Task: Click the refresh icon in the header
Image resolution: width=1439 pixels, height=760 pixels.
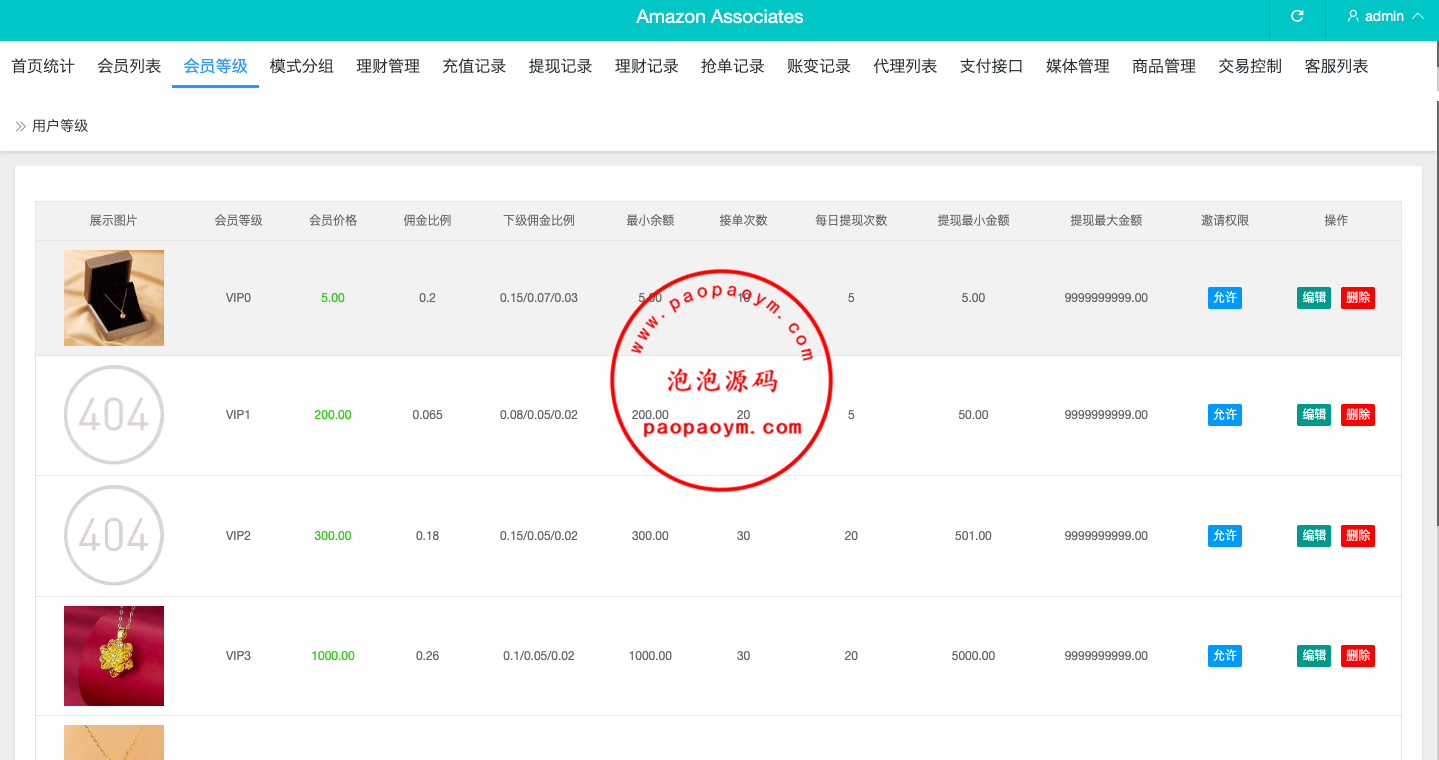Action: tap(1297, 17)
